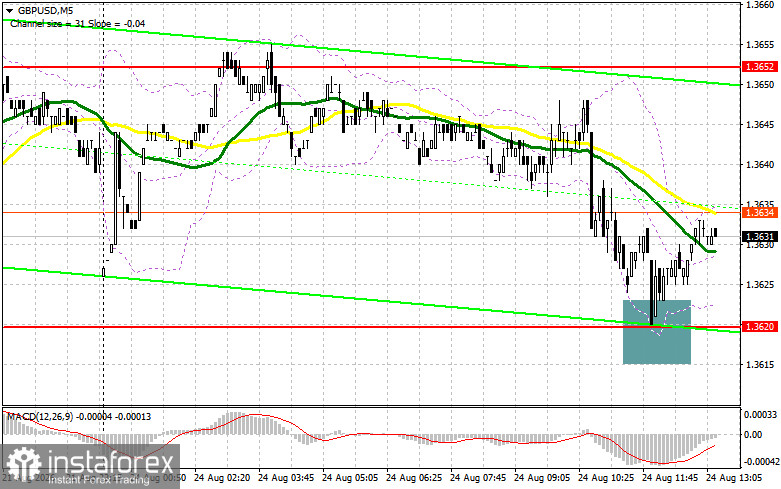The image size is (781, 489).
Task: Click the 0.00 MACD scale value
Action: point(753,434)
